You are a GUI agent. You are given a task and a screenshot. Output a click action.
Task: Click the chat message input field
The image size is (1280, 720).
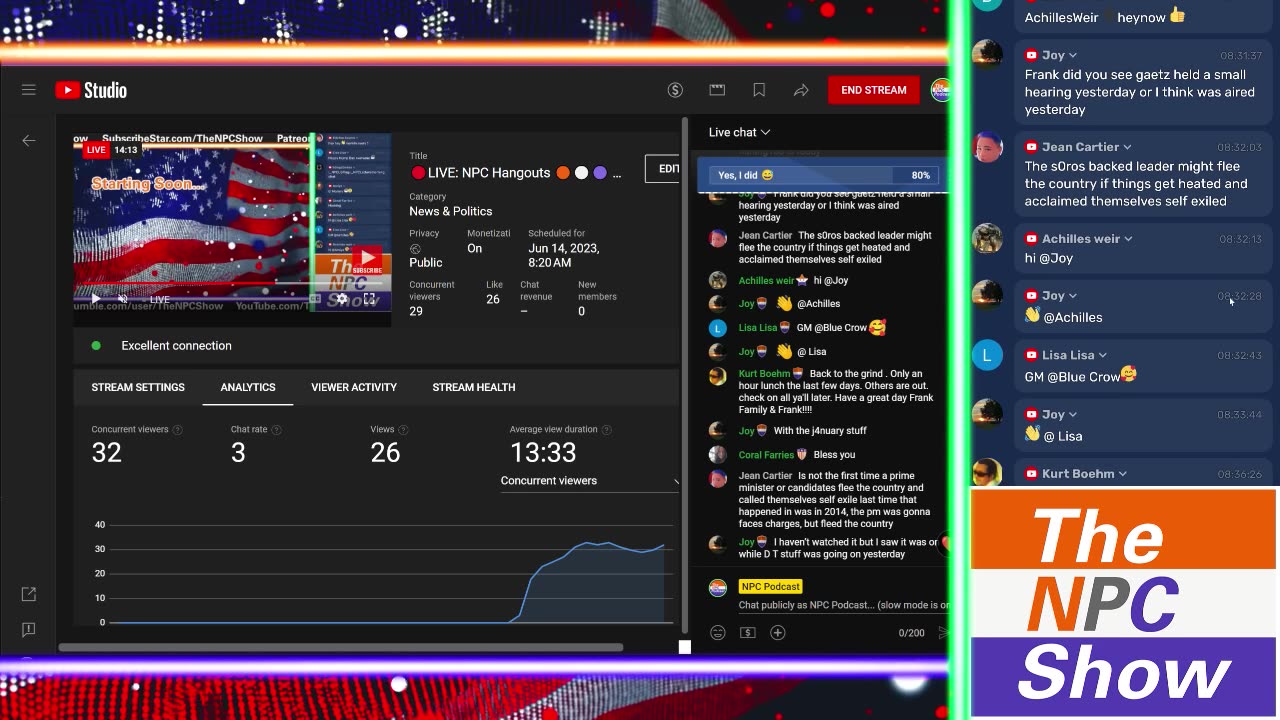coord(844,605)
